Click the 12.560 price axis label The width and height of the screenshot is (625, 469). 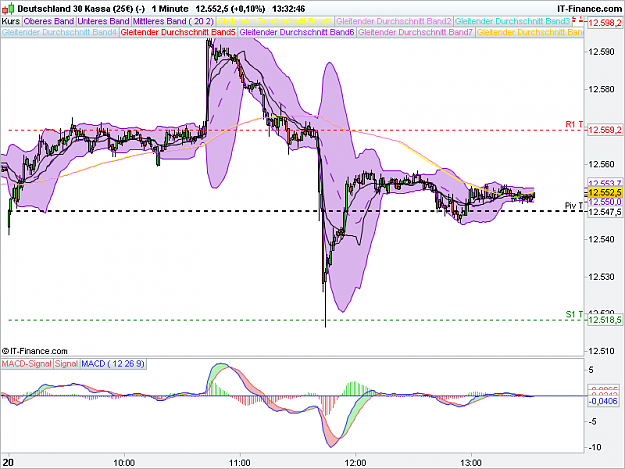point(601,164)
